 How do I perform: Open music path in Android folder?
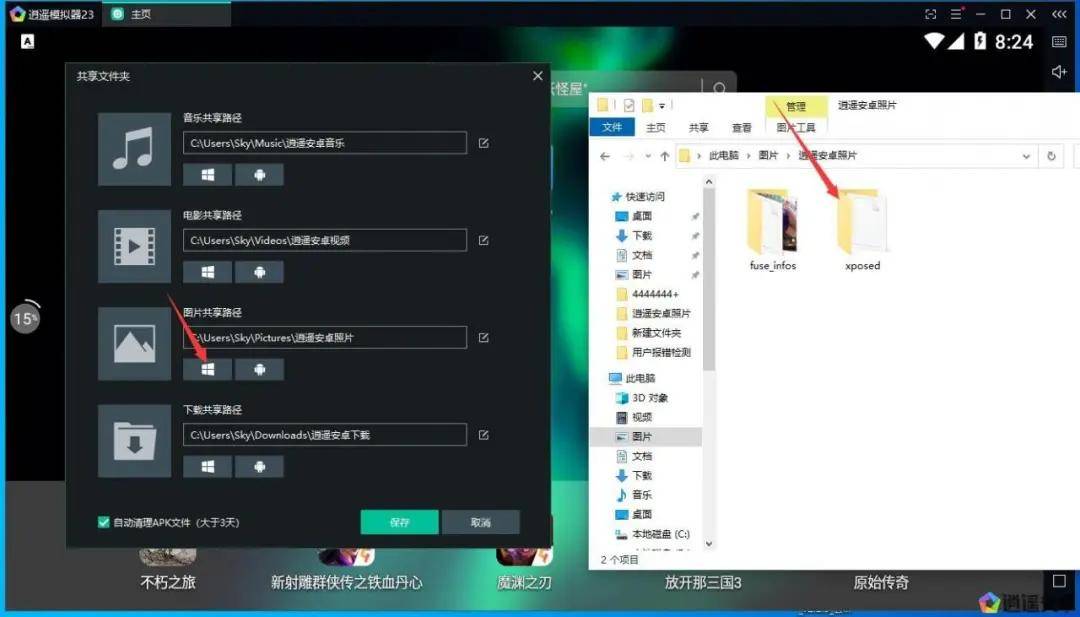click(x=259, y=175)
